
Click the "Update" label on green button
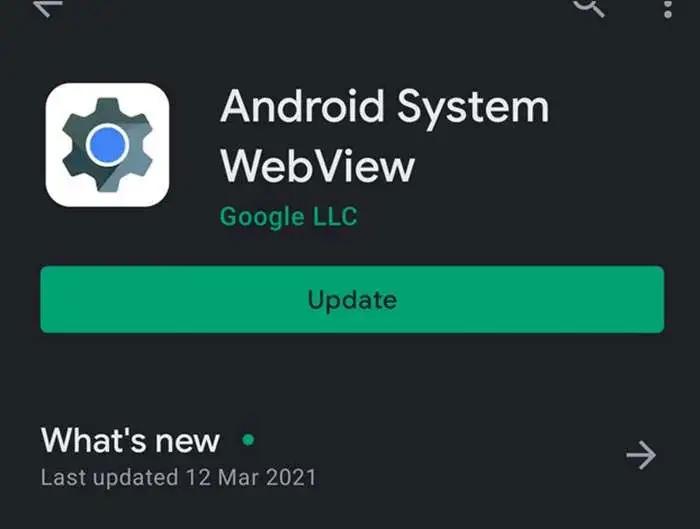point(352,300)
